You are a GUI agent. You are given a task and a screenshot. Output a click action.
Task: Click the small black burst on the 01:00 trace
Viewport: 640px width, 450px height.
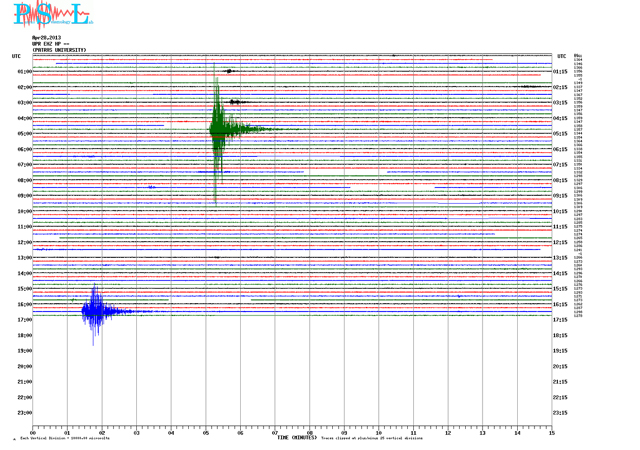tap(230, 71)
